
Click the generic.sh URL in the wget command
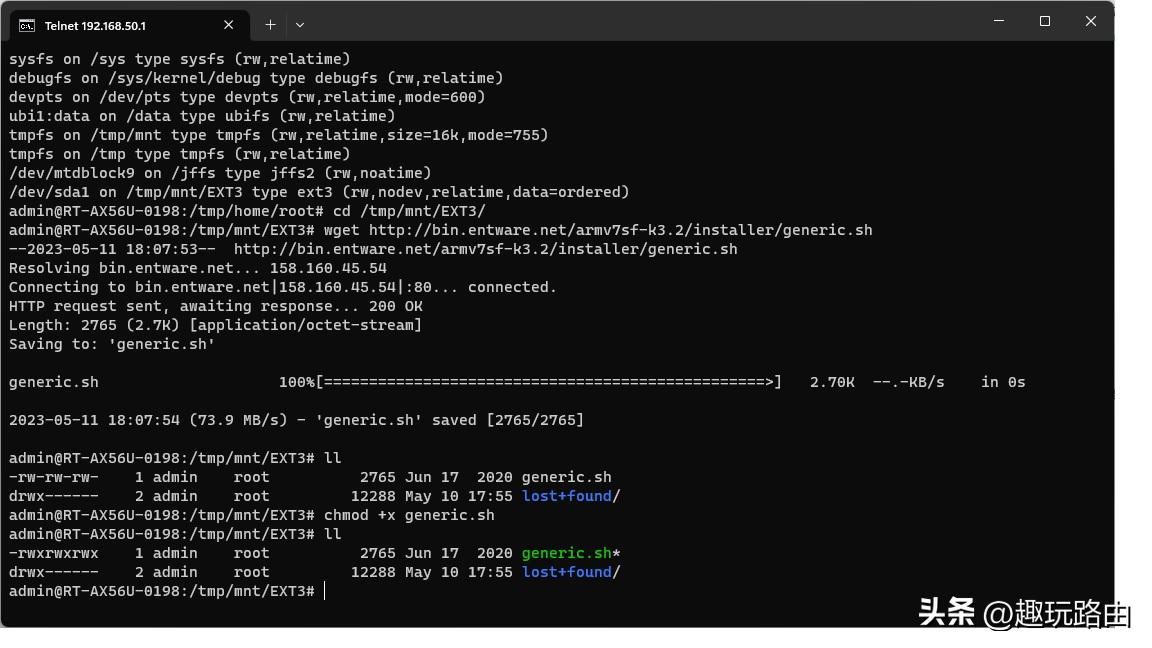click(620, 230)
